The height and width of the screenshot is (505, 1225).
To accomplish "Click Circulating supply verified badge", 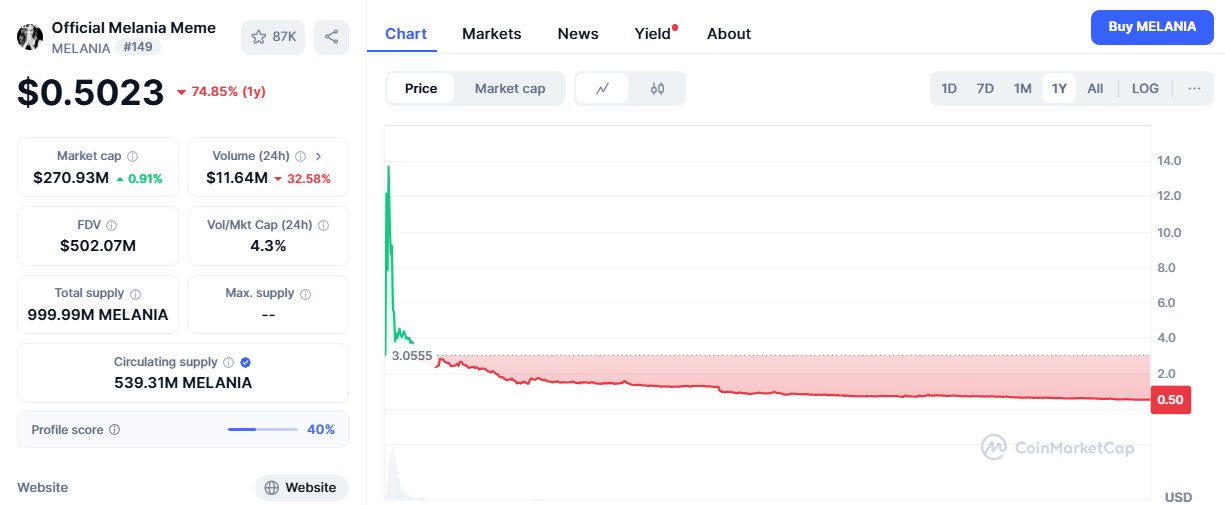I will click(x=245, y=362).
